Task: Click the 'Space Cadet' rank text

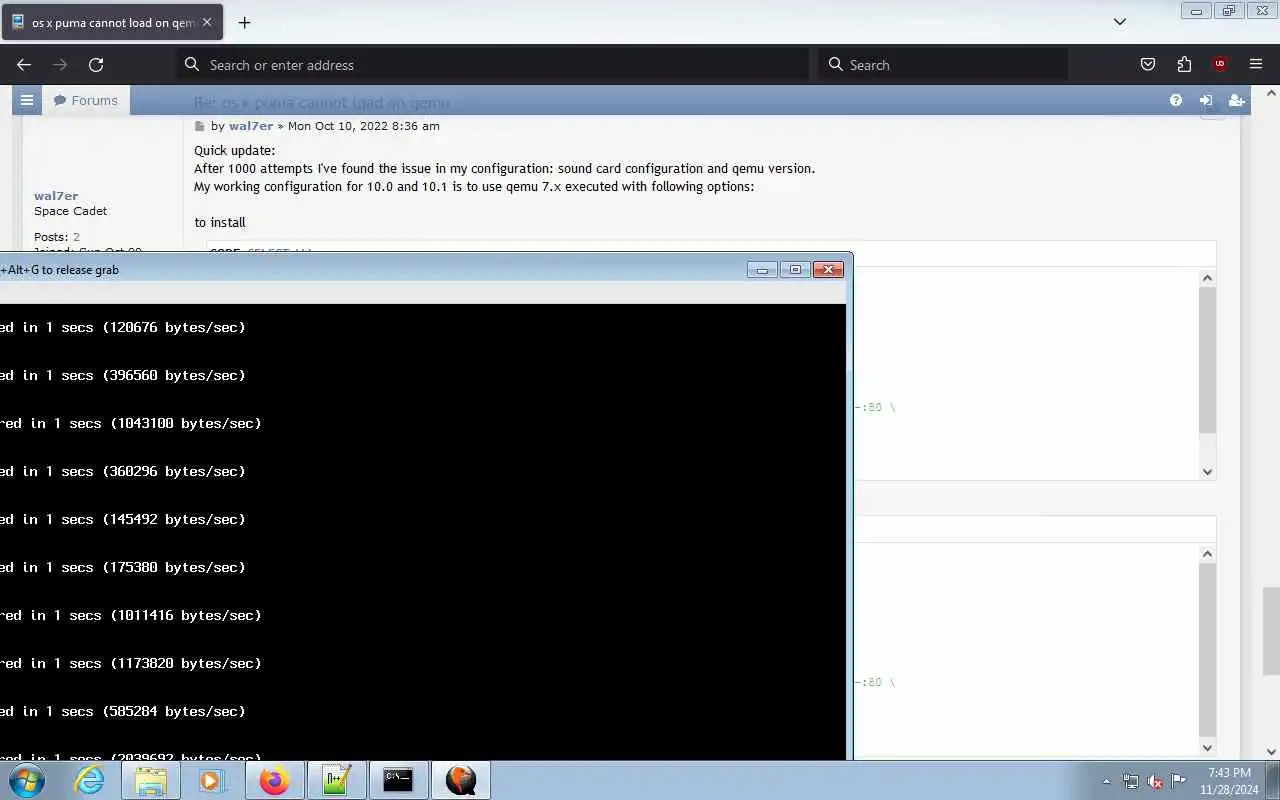Action: tap(70, 211)
